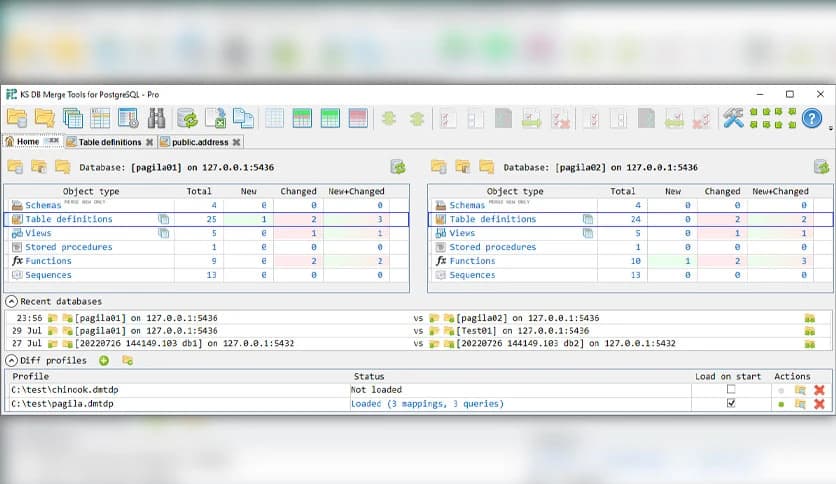Click the copy documents toolbar icon

pyautogui.click(x=244, y=118)
